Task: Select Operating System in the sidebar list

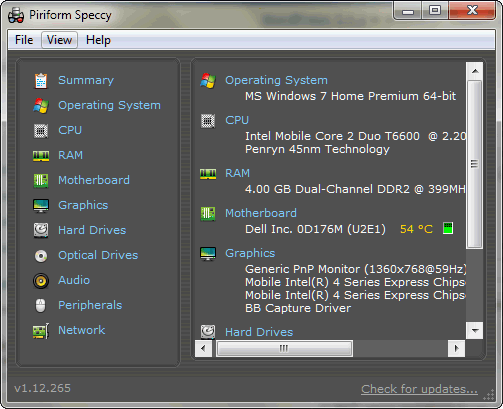Action: [109, 105]
